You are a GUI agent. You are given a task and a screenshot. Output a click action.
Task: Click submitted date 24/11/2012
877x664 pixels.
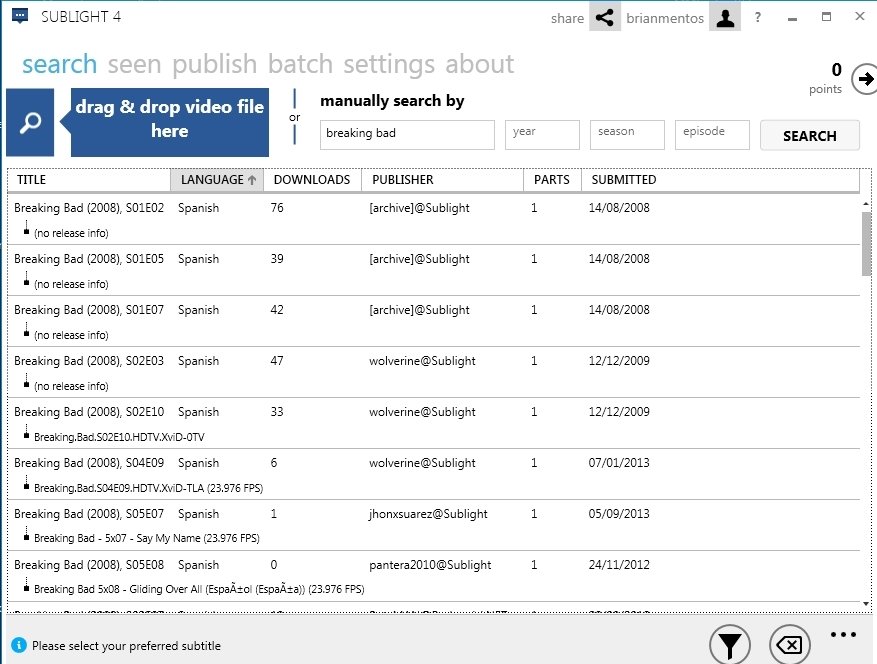[x=619, y=565]
